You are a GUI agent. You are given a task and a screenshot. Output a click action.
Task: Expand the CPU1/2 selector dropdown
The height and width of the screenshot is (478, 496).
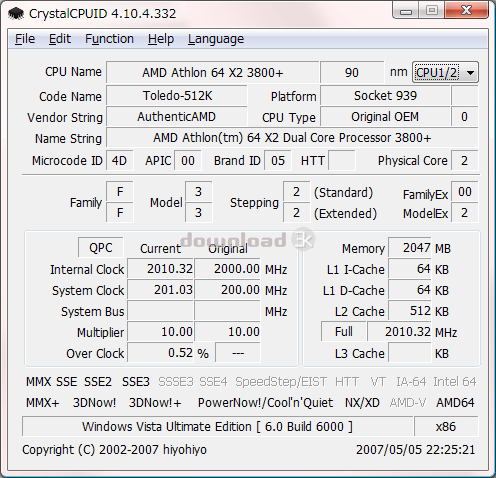coord(445,72)
